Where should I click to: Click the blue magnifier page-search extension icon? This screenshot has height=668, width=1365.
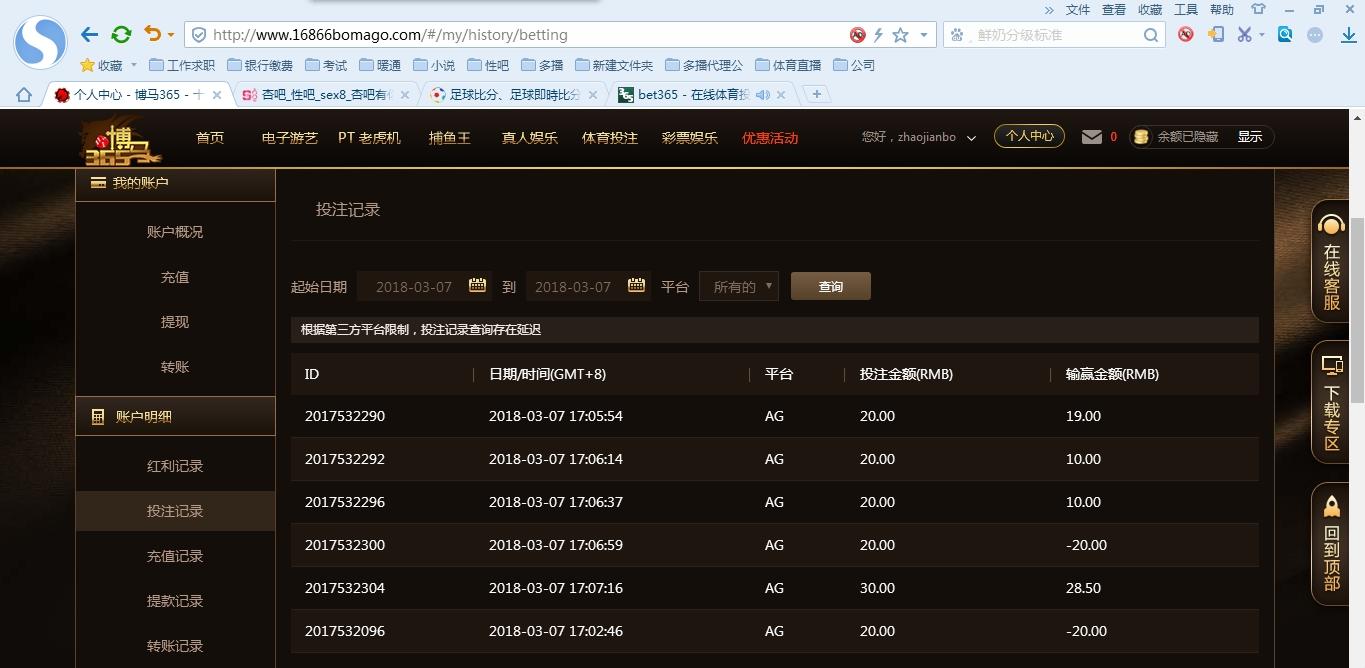(x=1285, y=34)
